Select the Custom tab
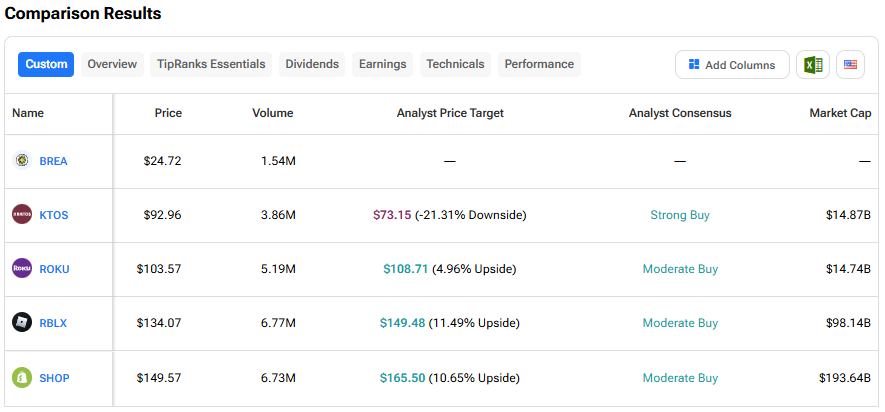The image size is (885, 412). pyautogui.click(x=46, y=64)
